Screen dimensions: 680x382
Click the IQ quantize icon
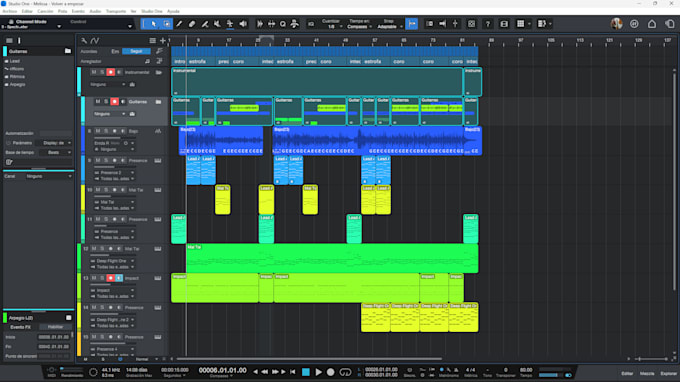pyautogui.click(x=311, y=24)
